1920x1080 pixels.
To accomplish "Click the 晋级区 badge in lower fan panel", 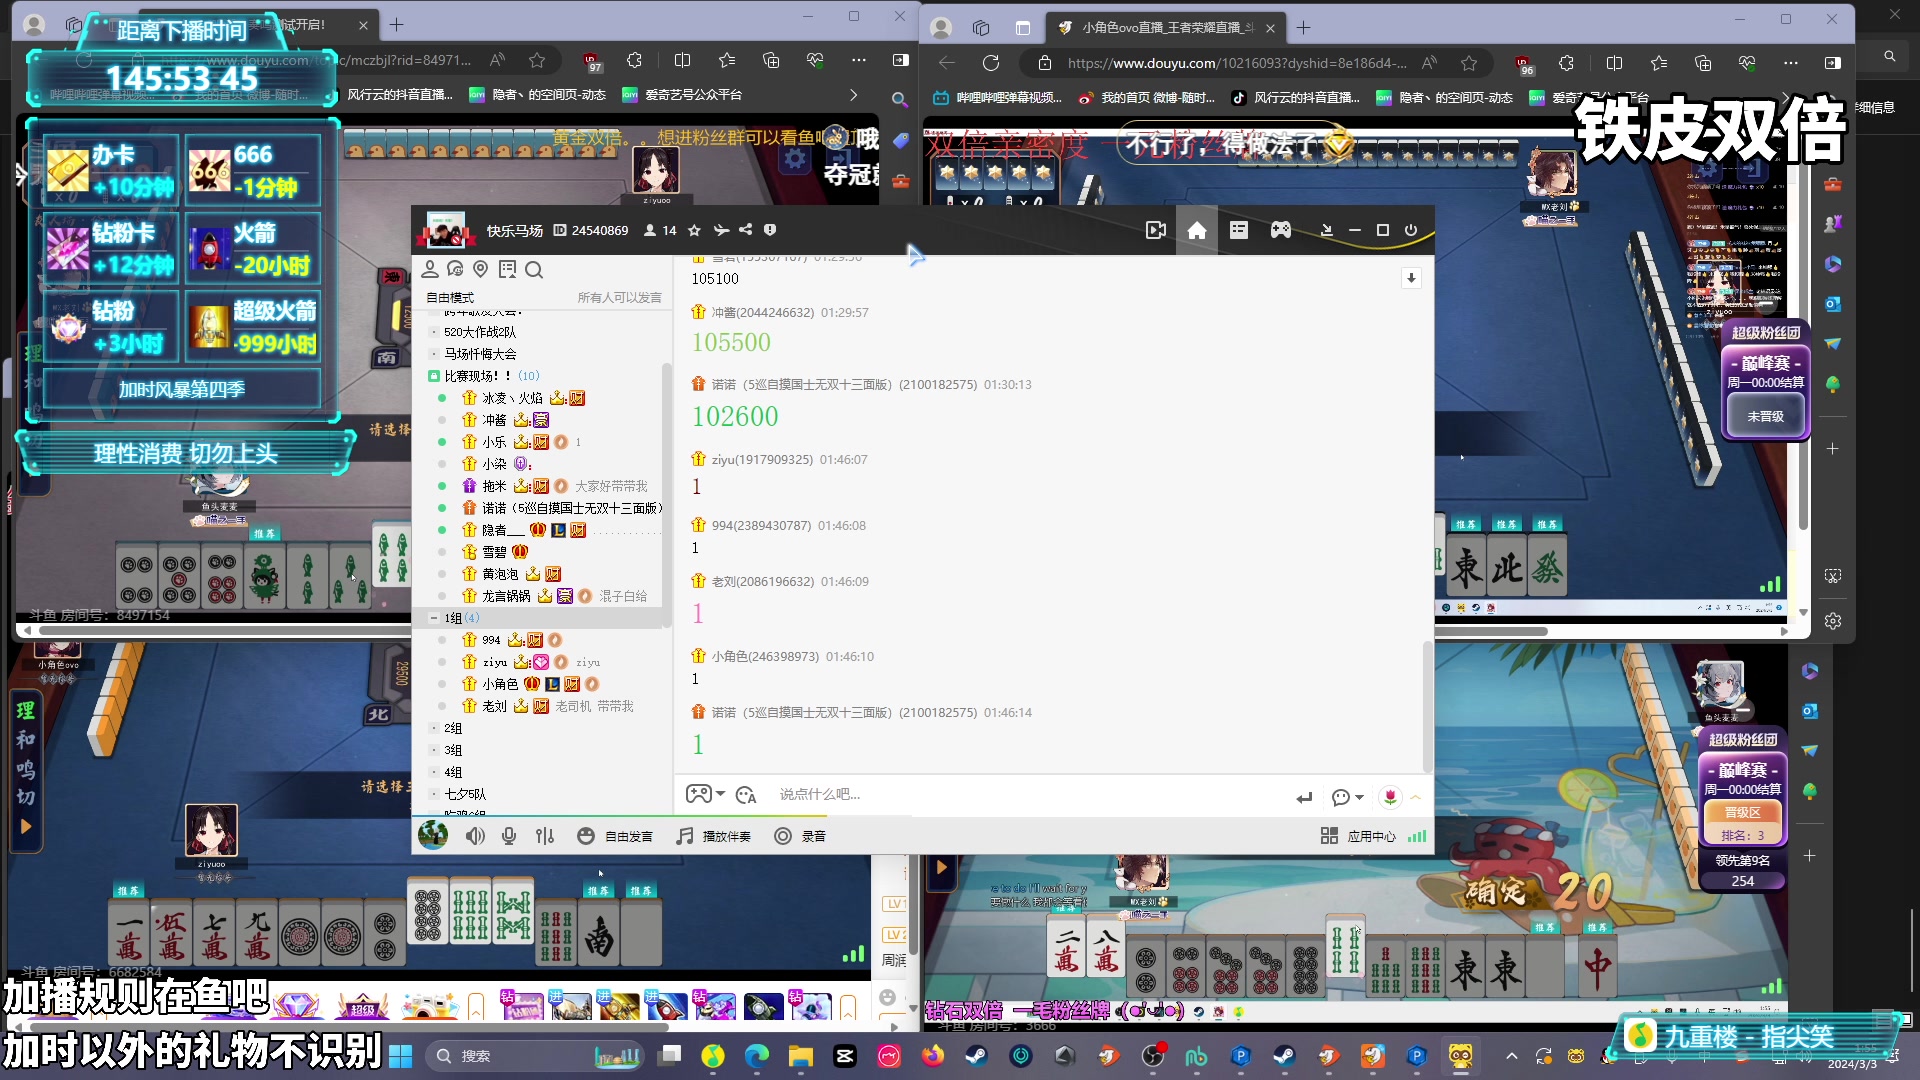I will (1742, 812).
